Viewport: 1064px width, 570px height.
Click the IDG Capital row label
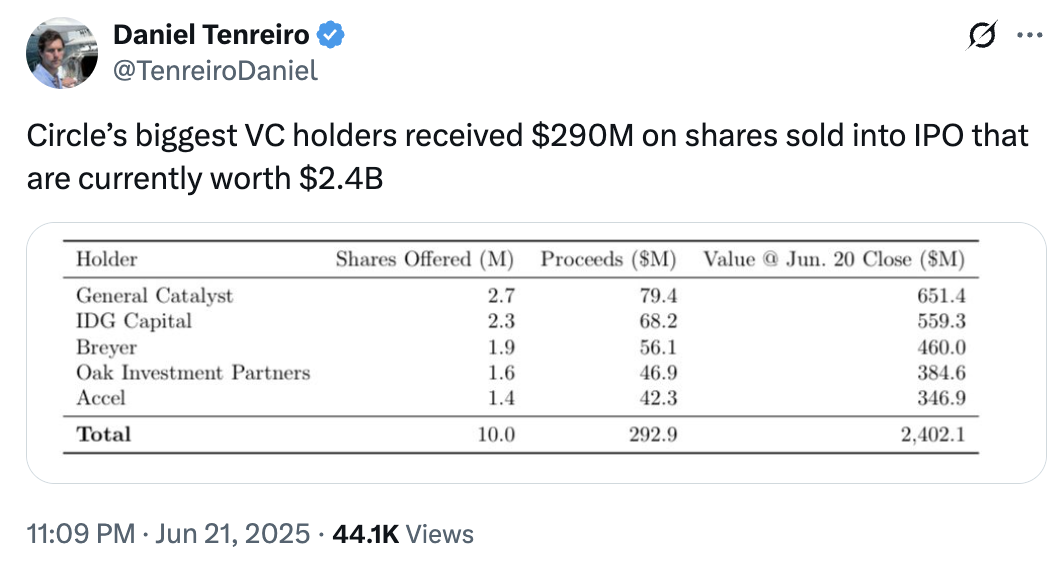(134, 321)
